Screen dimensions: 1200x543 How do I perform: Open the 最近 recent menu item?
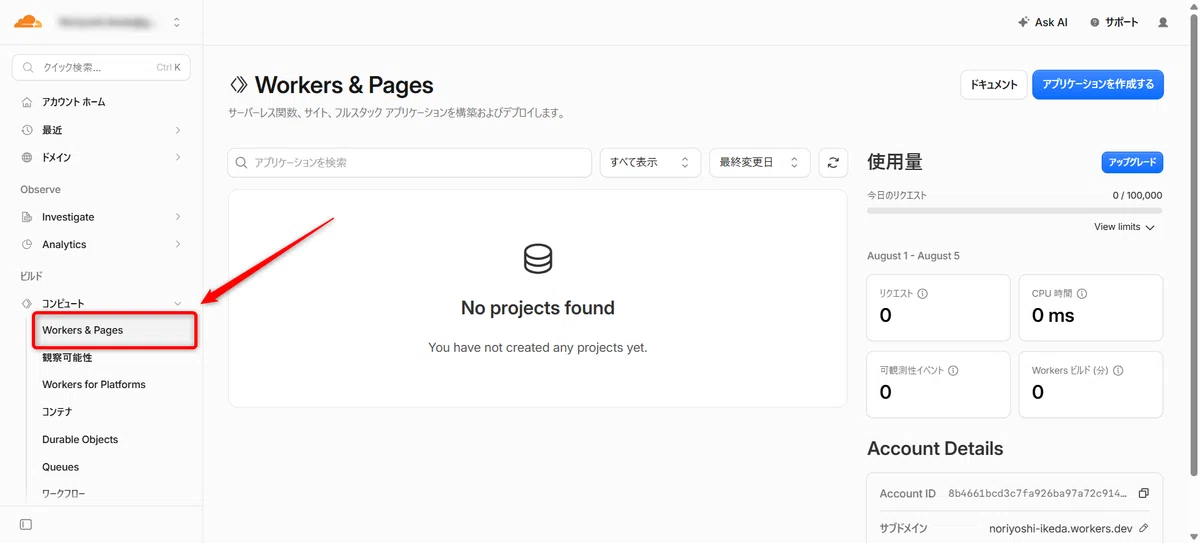point(52,130)
